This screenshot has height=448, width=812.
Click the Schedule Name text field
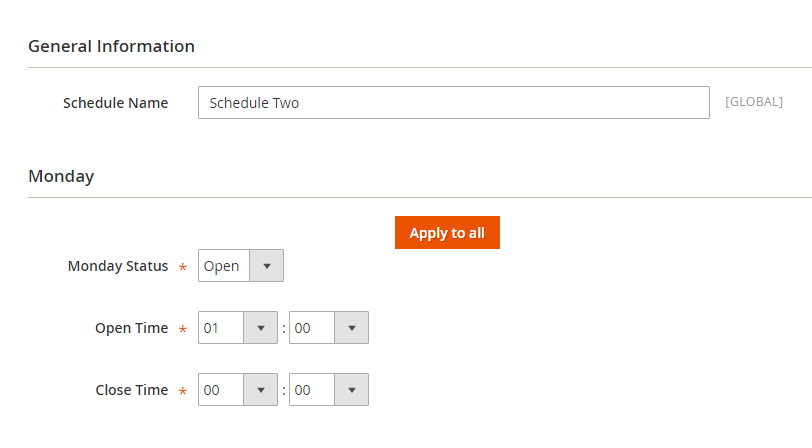(x=453, y=103)
